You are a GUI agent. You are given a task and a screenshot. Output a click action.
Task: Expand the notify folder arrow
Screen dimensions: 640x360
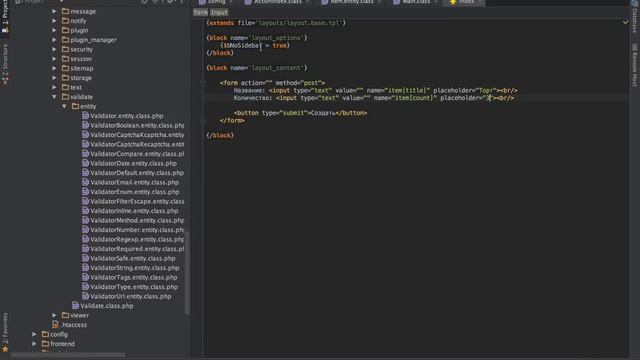pyautogui.click(x=54, y=21)
